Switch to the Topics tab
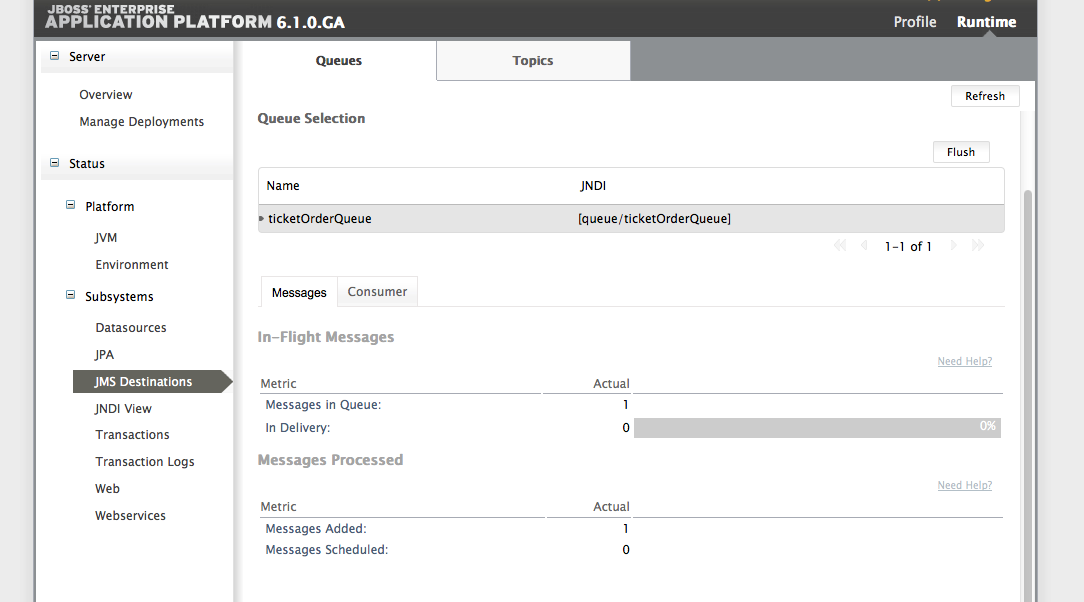The height and width of the screenshot is (602, 1084). (x=532, y=60)
